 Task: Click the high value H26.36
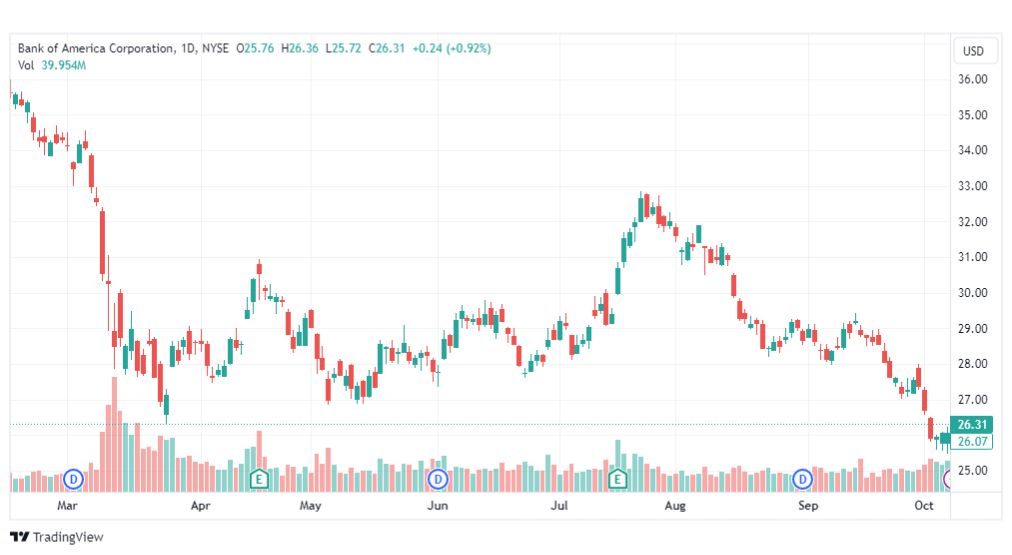pos(299,48)
